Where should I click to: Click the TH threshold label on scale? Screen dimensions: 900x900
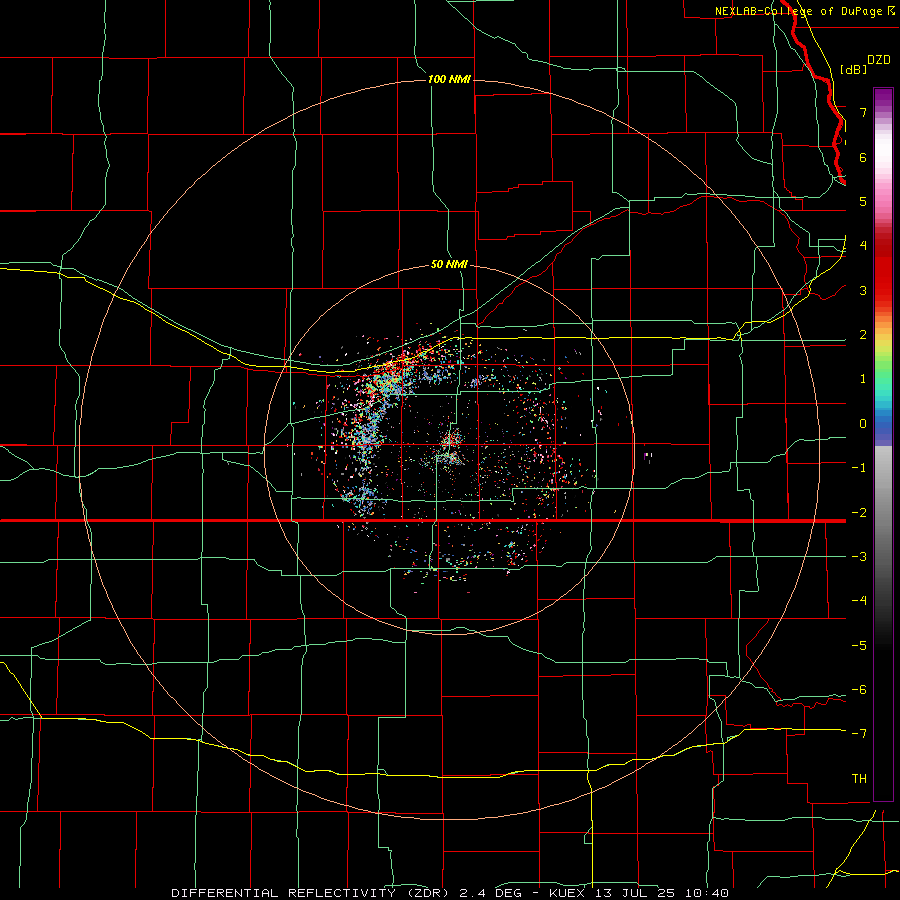point(859,779)
